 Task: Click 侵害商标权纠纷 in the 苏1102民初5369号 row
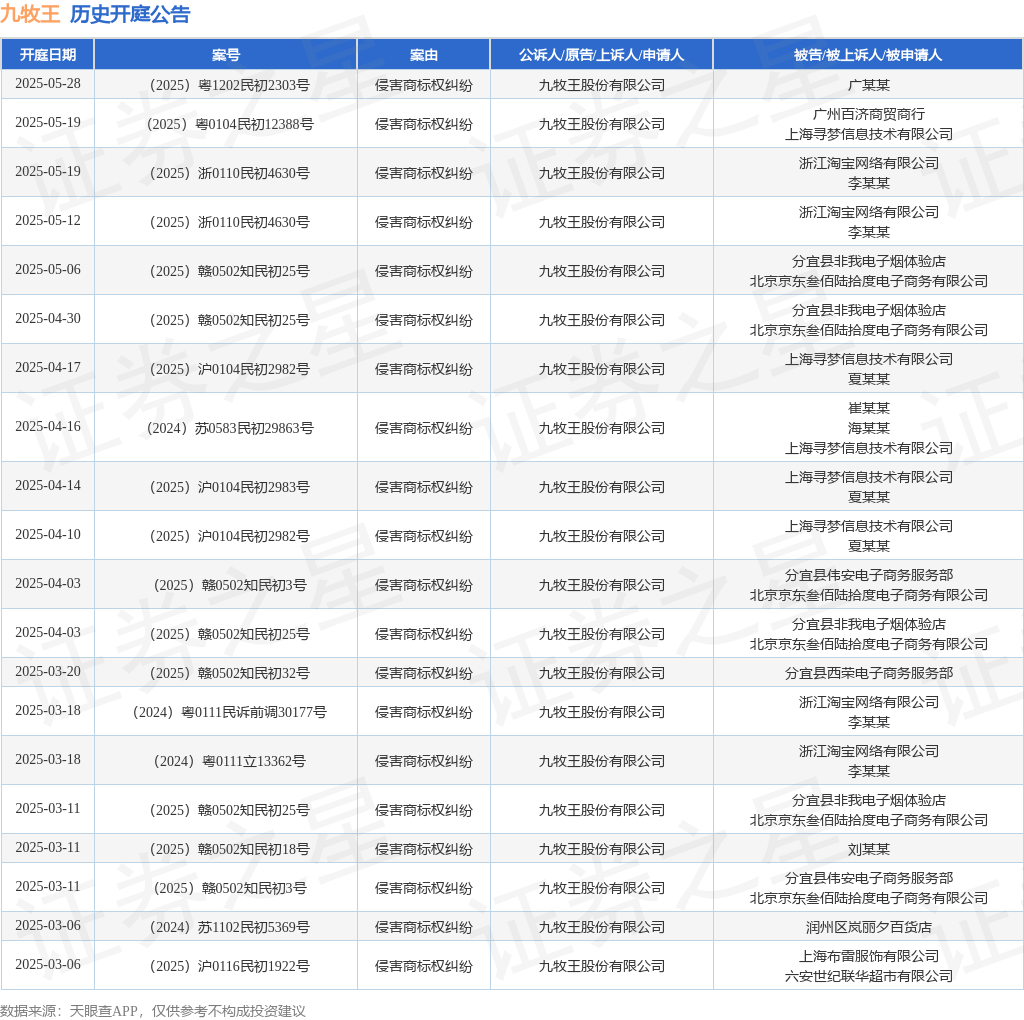[x=424, y=927]
